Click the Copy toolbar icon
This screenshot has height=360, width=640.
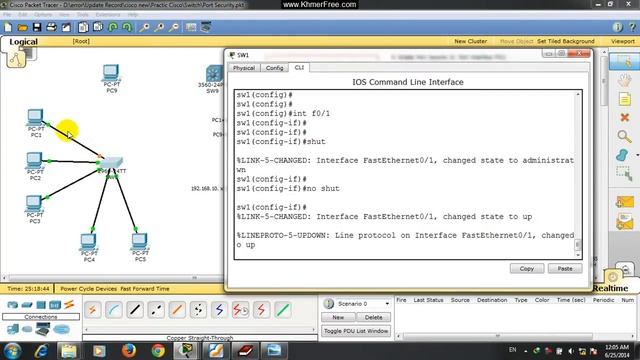(83, 27)
